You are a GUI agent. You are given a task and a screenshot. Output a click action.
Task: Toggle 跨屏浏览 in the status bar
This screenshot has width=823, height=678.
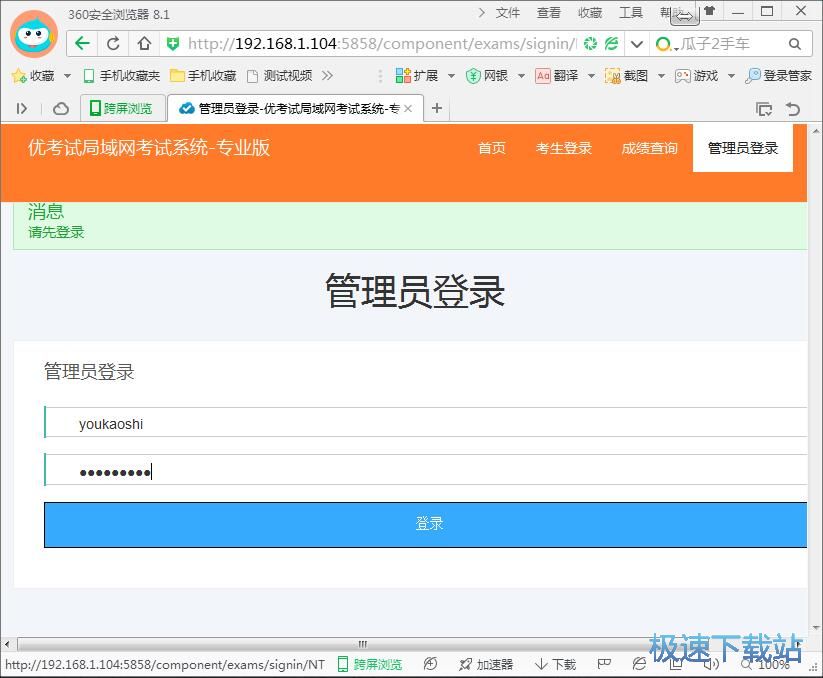pos(370,664)
